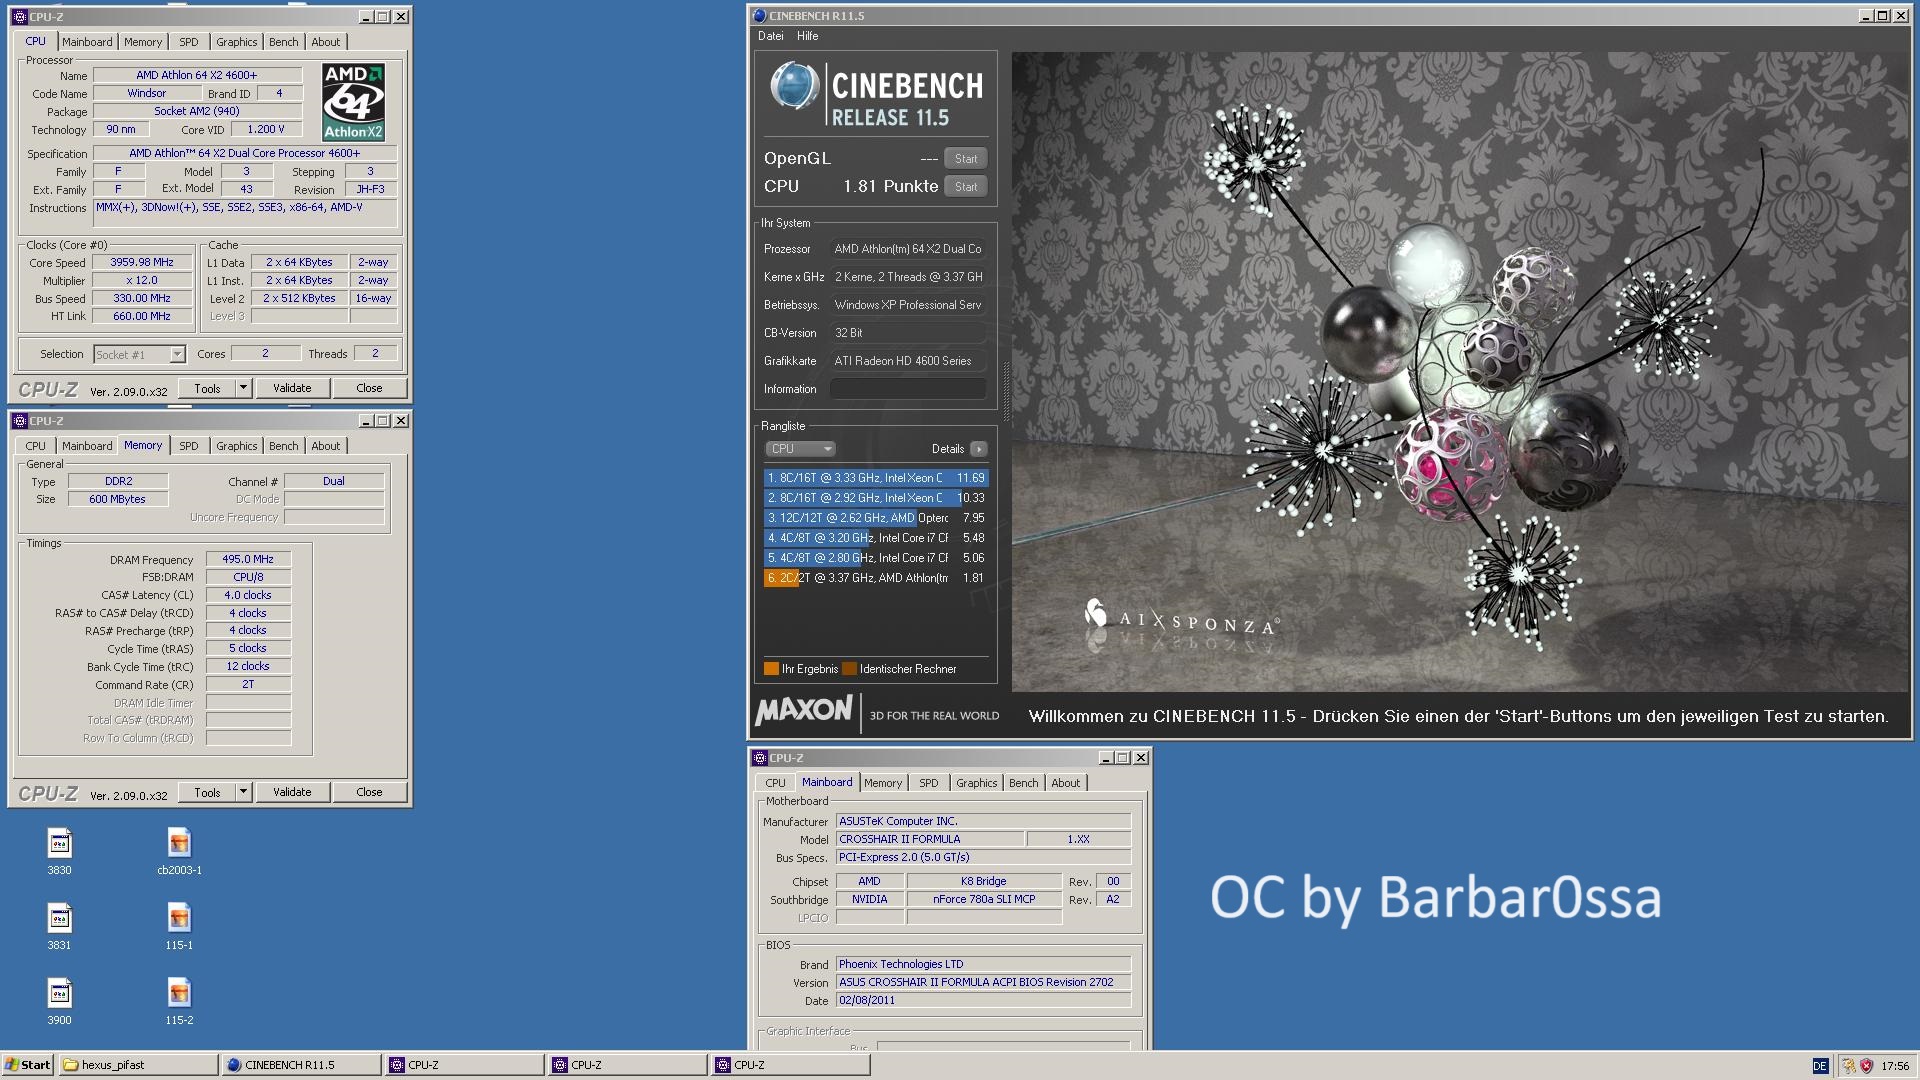Click Validate in top CPU-Z window
This screenshot has width=1920, height=1080.
coord(292,389)
